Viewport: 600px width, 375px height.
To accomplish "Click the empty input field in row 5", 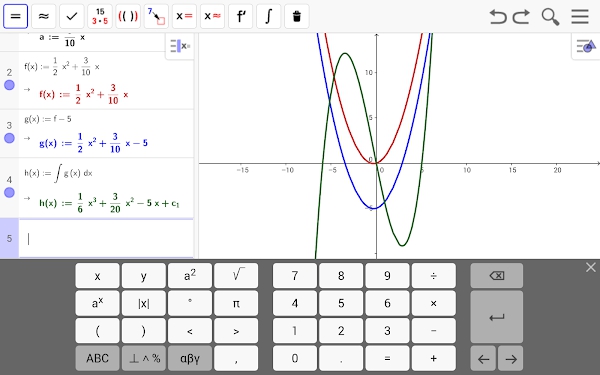I will 106,238.
